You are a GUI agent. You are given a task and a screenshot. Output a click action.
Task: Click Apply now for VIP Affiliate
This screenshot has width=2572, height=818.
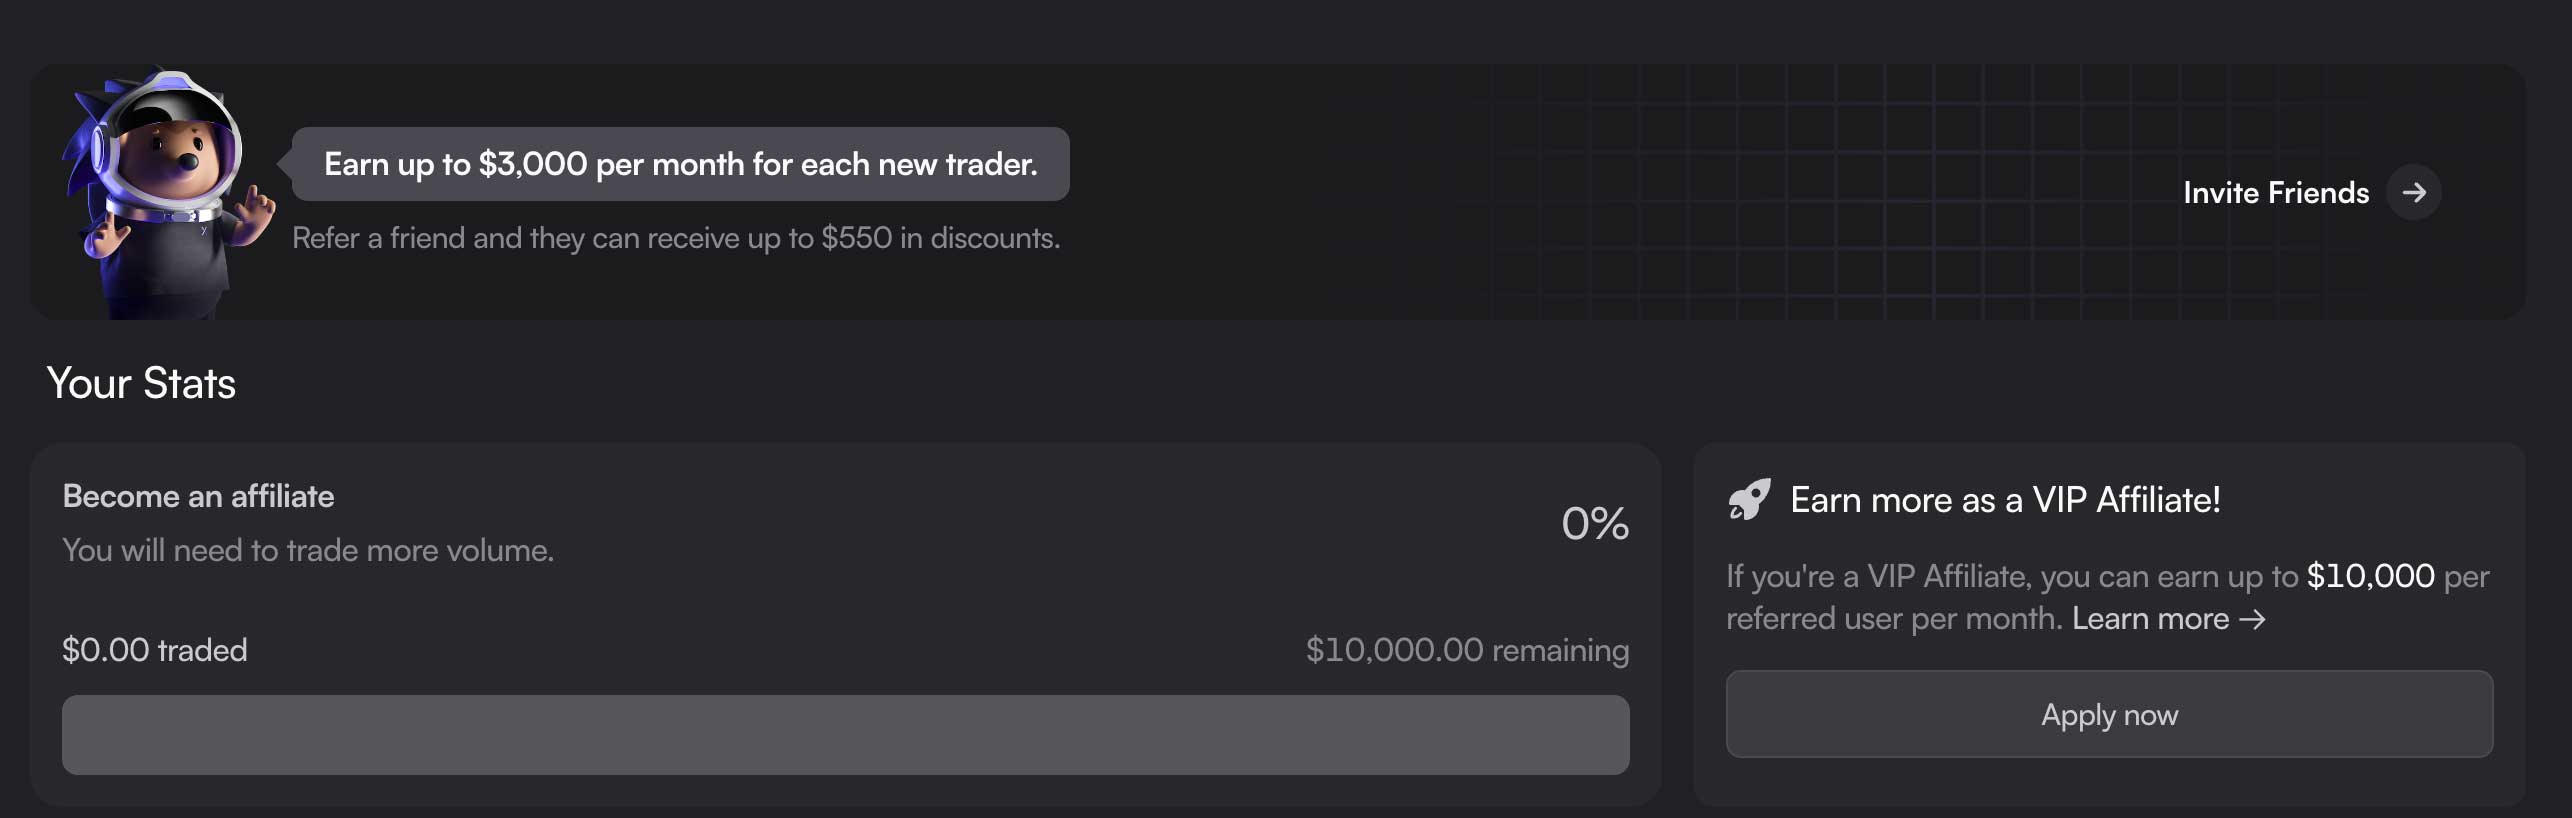tap(2110, 714)
